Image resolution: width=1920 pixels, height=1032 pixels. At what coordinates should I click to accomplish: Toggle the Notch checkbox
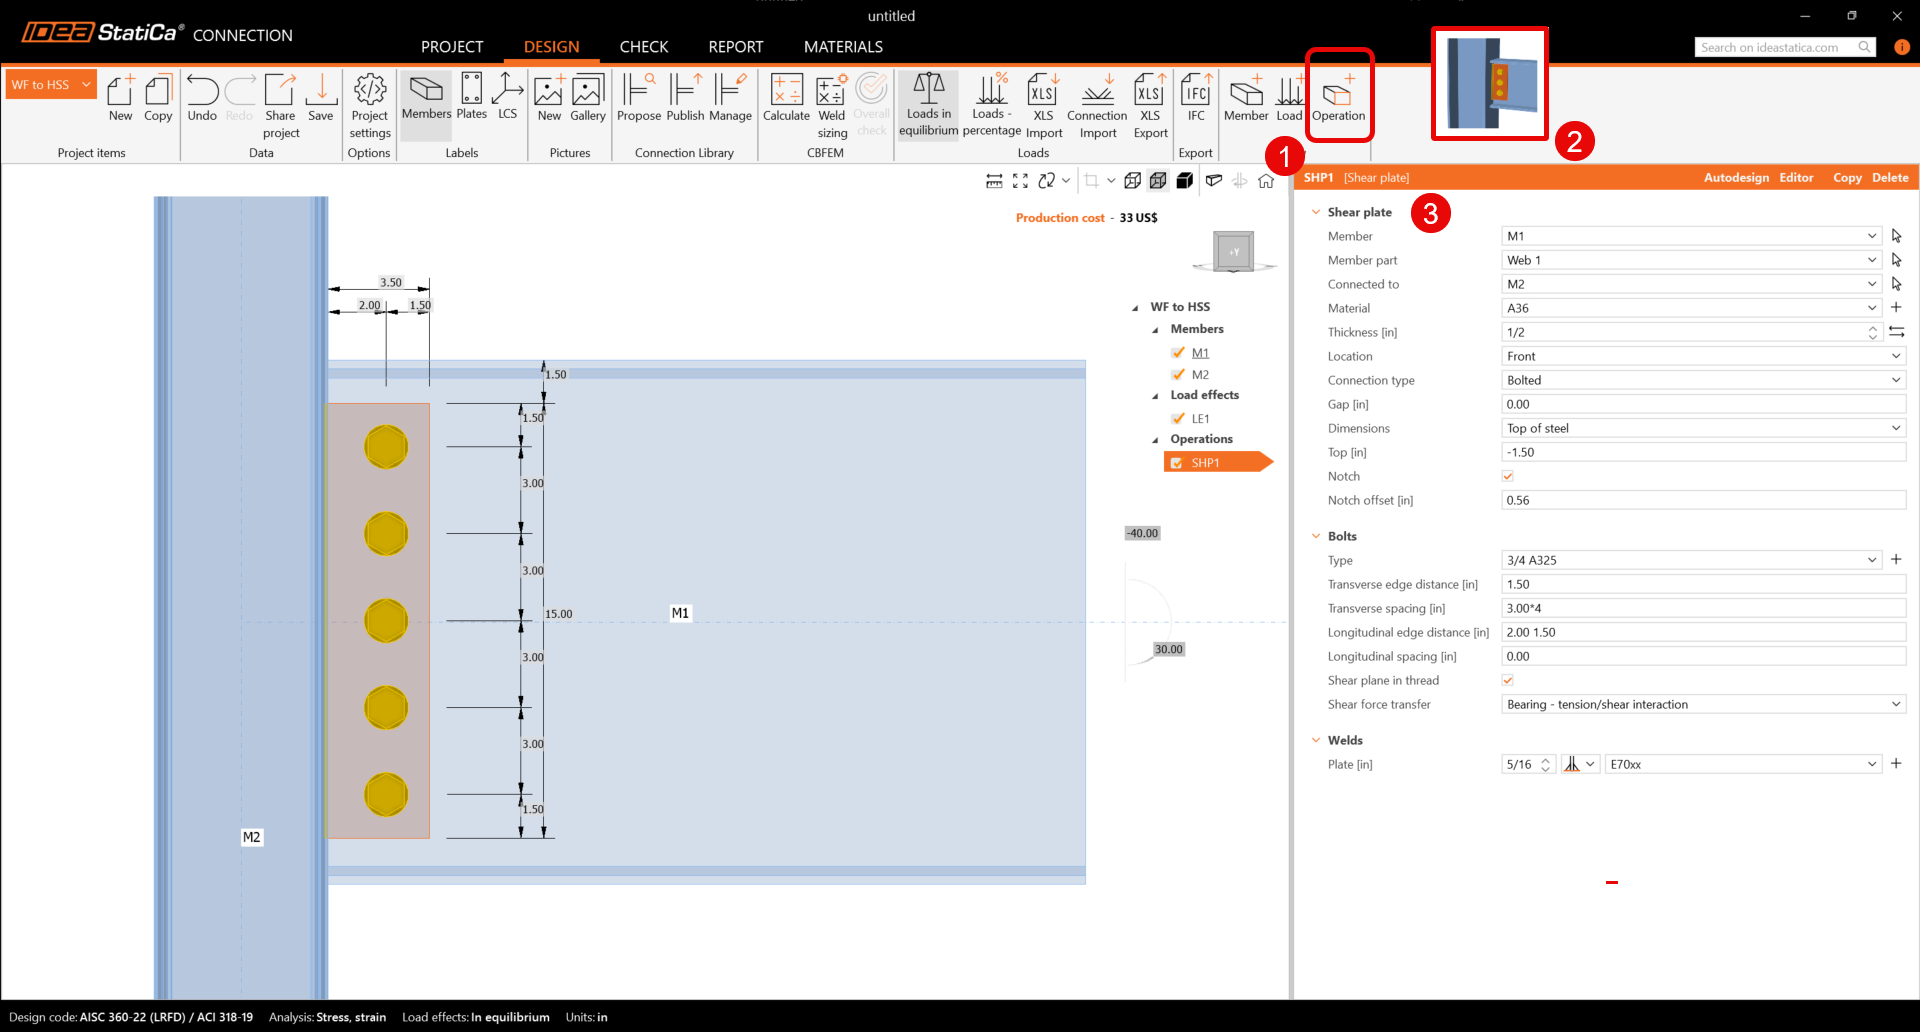(x=1508, y=477)
